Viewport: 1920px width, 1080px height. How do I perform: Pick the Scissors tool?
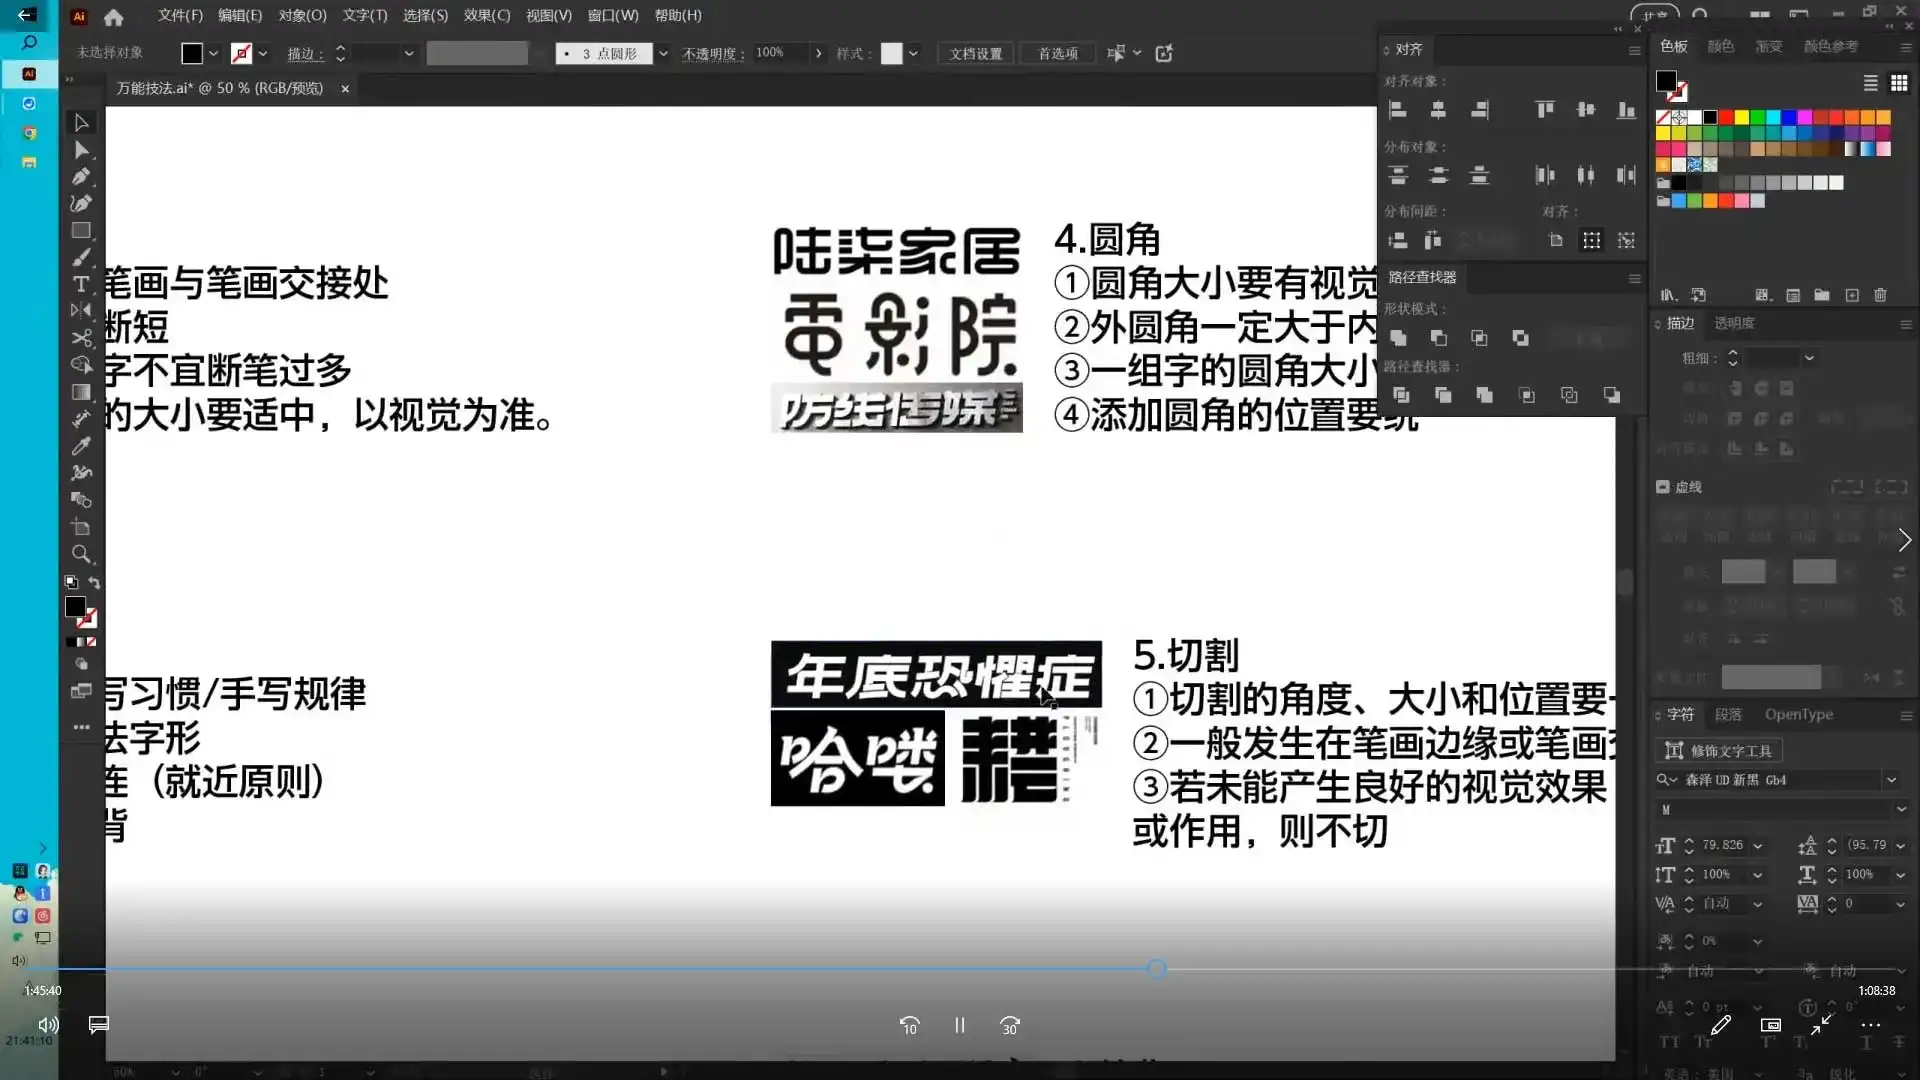point(82,338)
